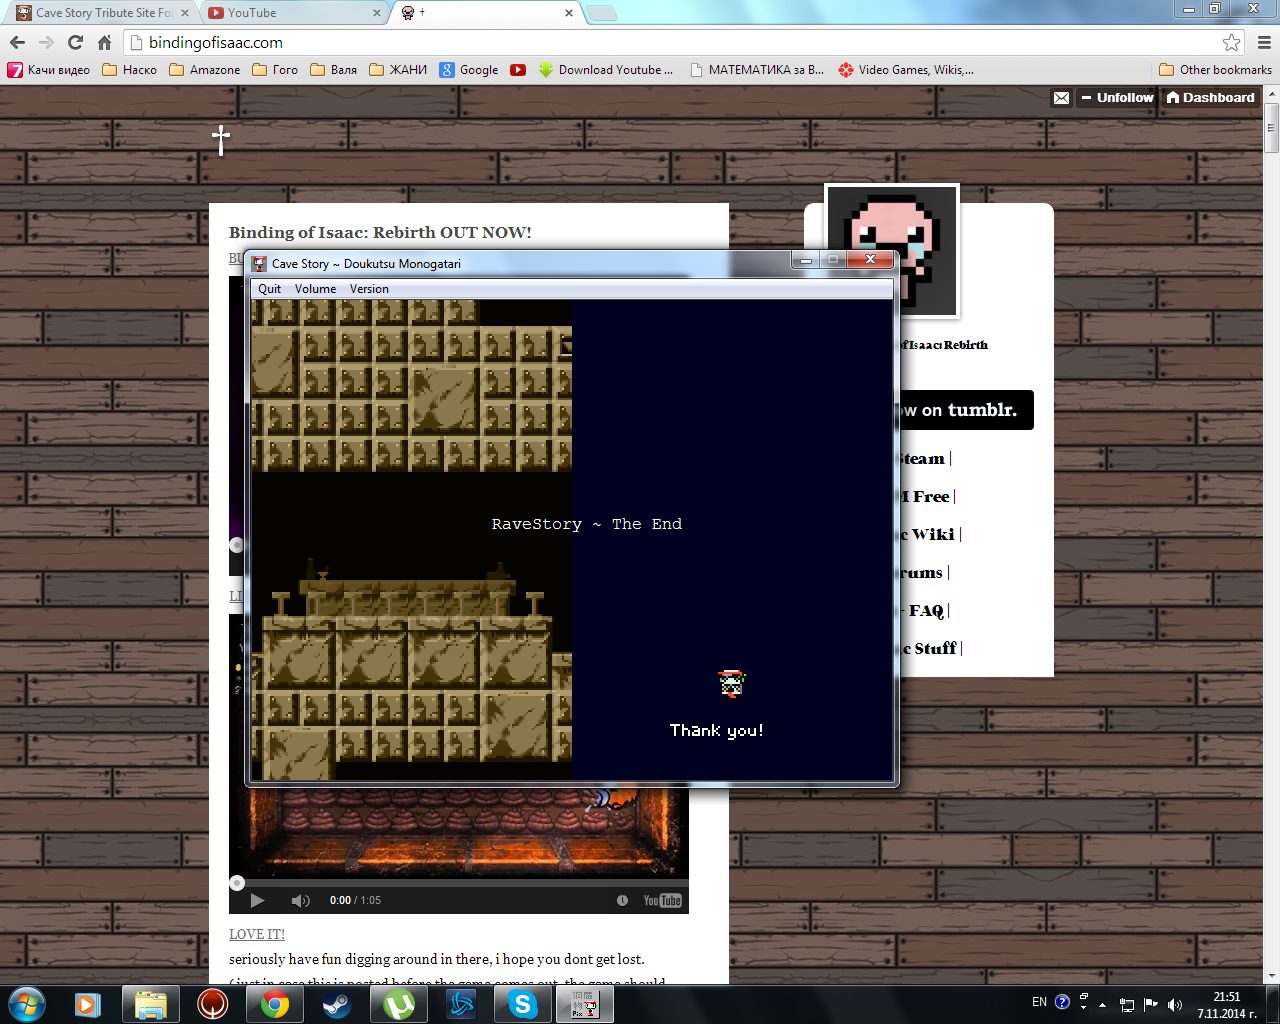
Task: Open a new Chrome tab
Action: [x=601, y=13]
